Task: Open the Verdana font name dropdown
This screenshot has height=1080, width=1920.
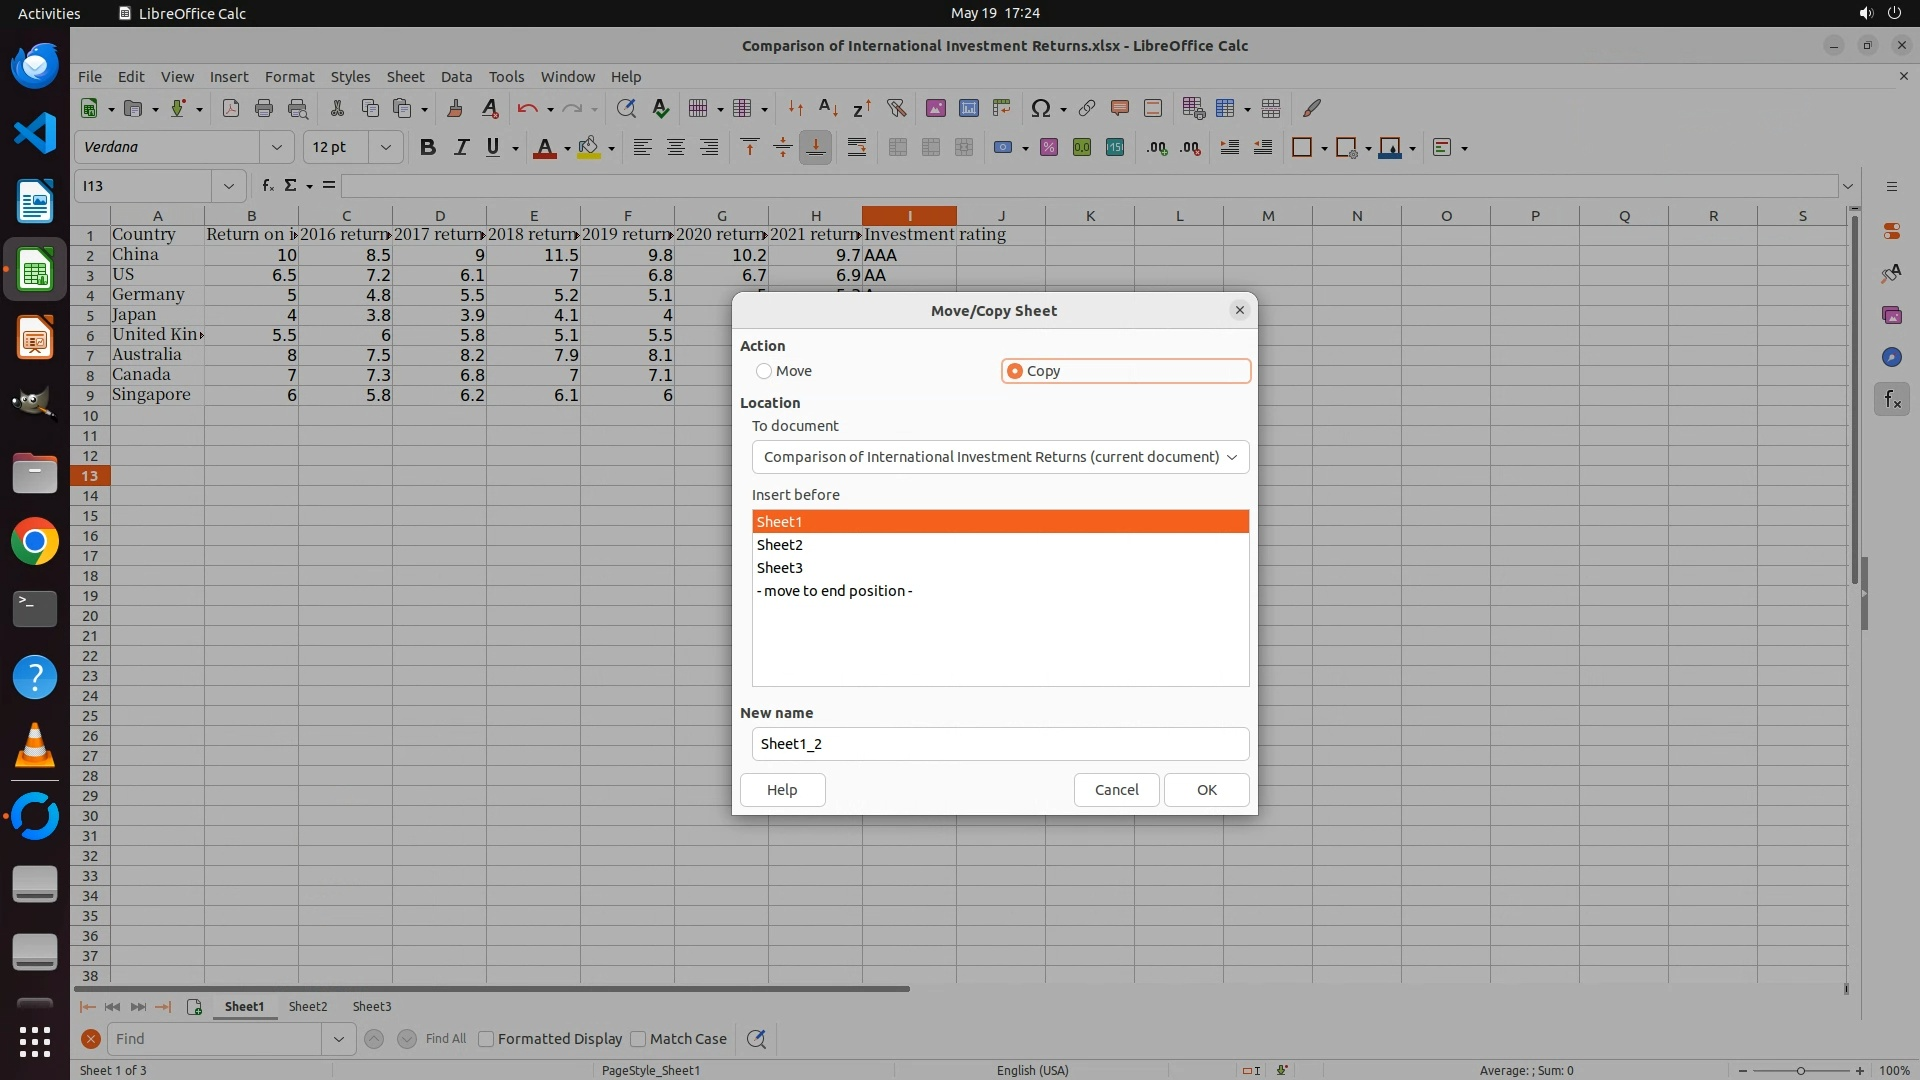Action: pos(276,147)
